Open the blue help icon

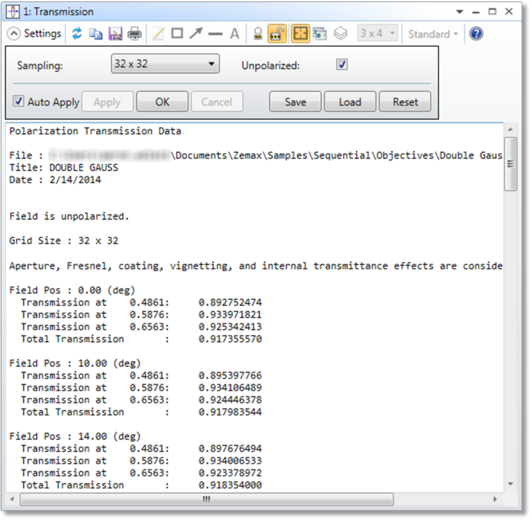coord(476,34)
